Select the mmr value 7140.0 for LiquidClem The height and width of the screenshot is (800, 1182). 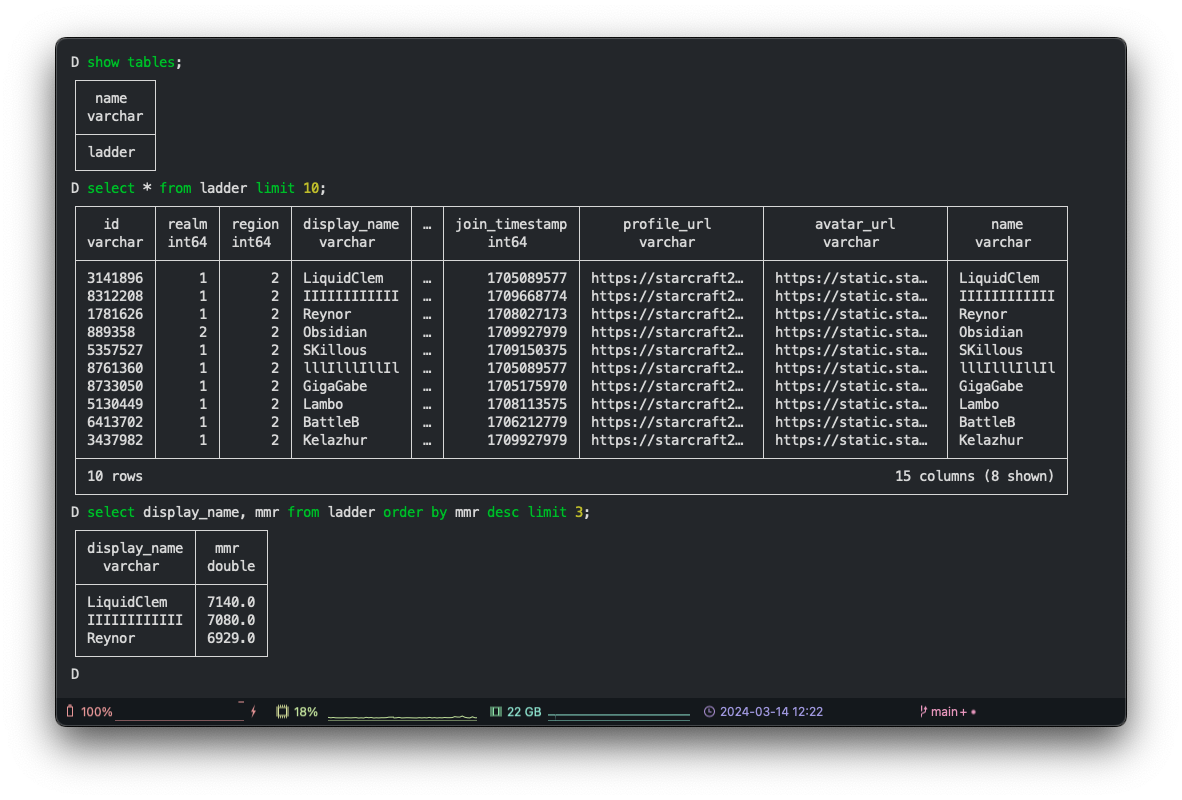[x=229, y=601]
